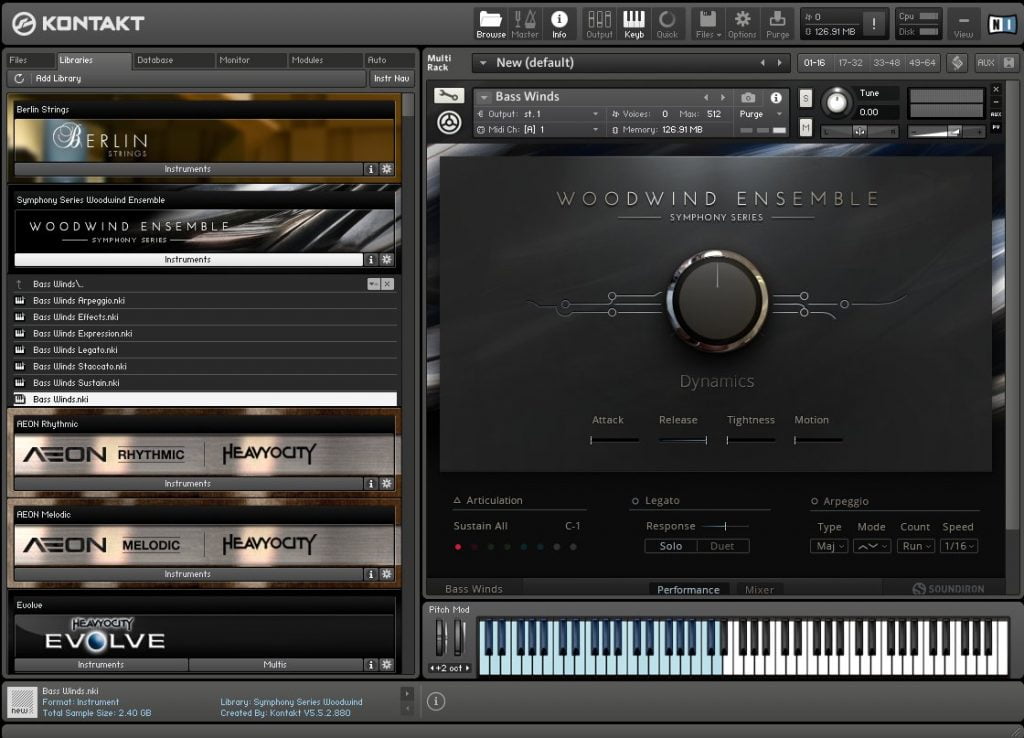1024x738 pixels.
Task: Open the Bass Winds instrument dropdown
Action: (484, 97)
